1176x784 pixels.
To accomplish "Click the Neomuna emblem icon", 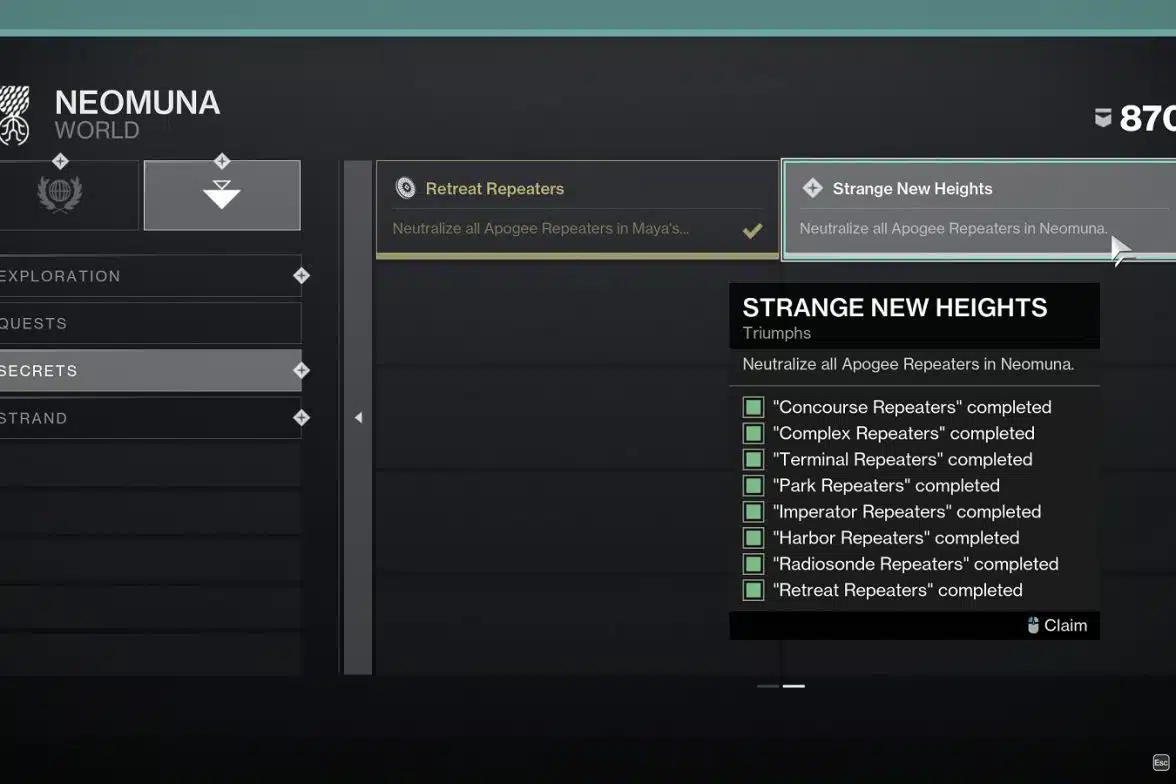I will point(14,116).
